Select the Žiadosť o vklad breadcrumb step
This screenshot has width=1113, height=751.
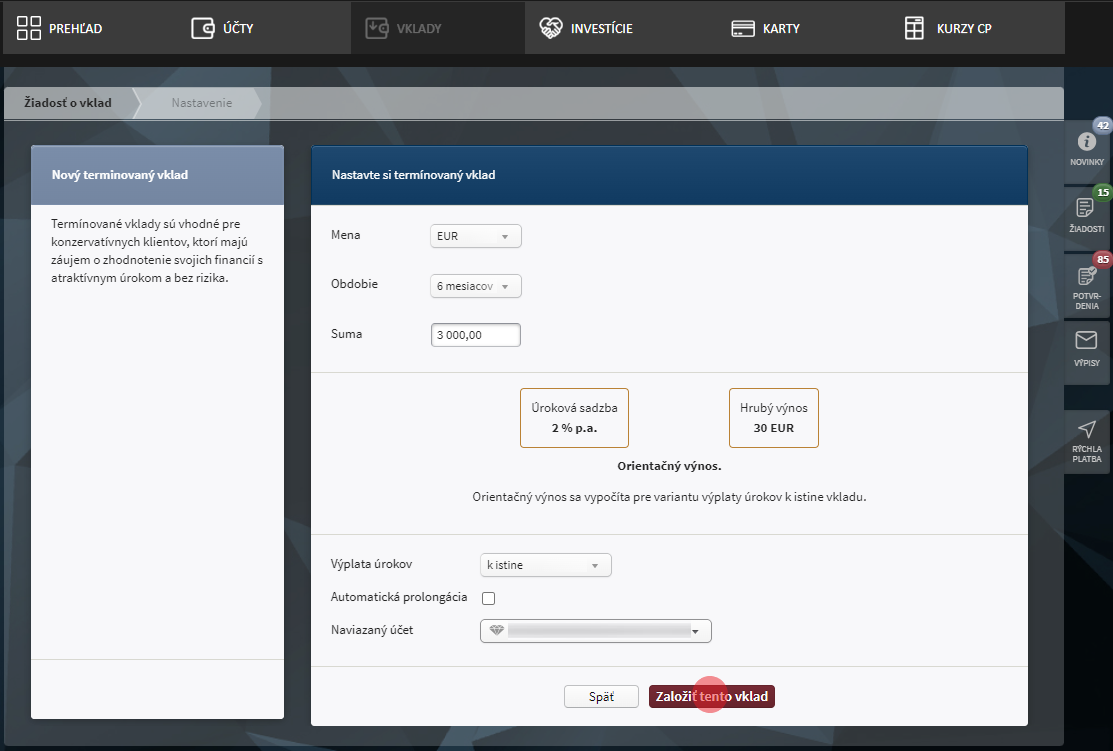click(68, 103)
